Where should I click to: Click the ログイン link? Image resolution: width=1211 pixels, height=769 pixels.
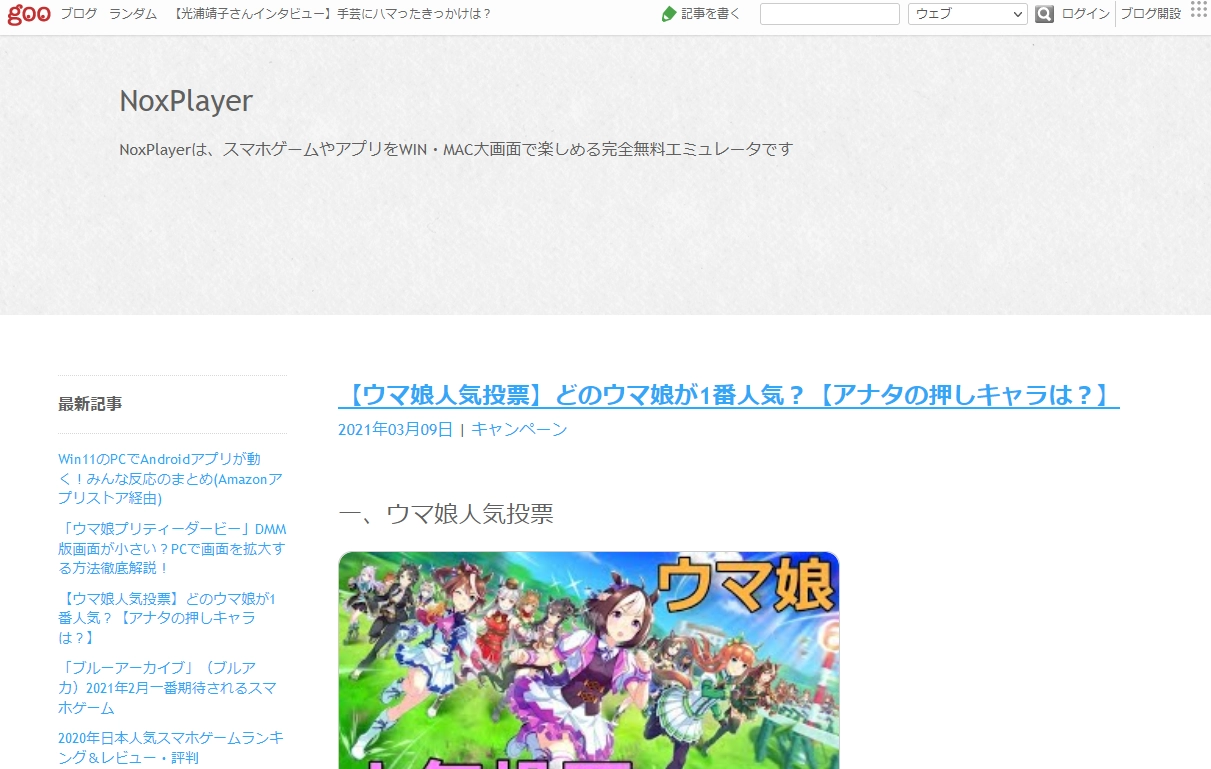tap(1085, 14)
